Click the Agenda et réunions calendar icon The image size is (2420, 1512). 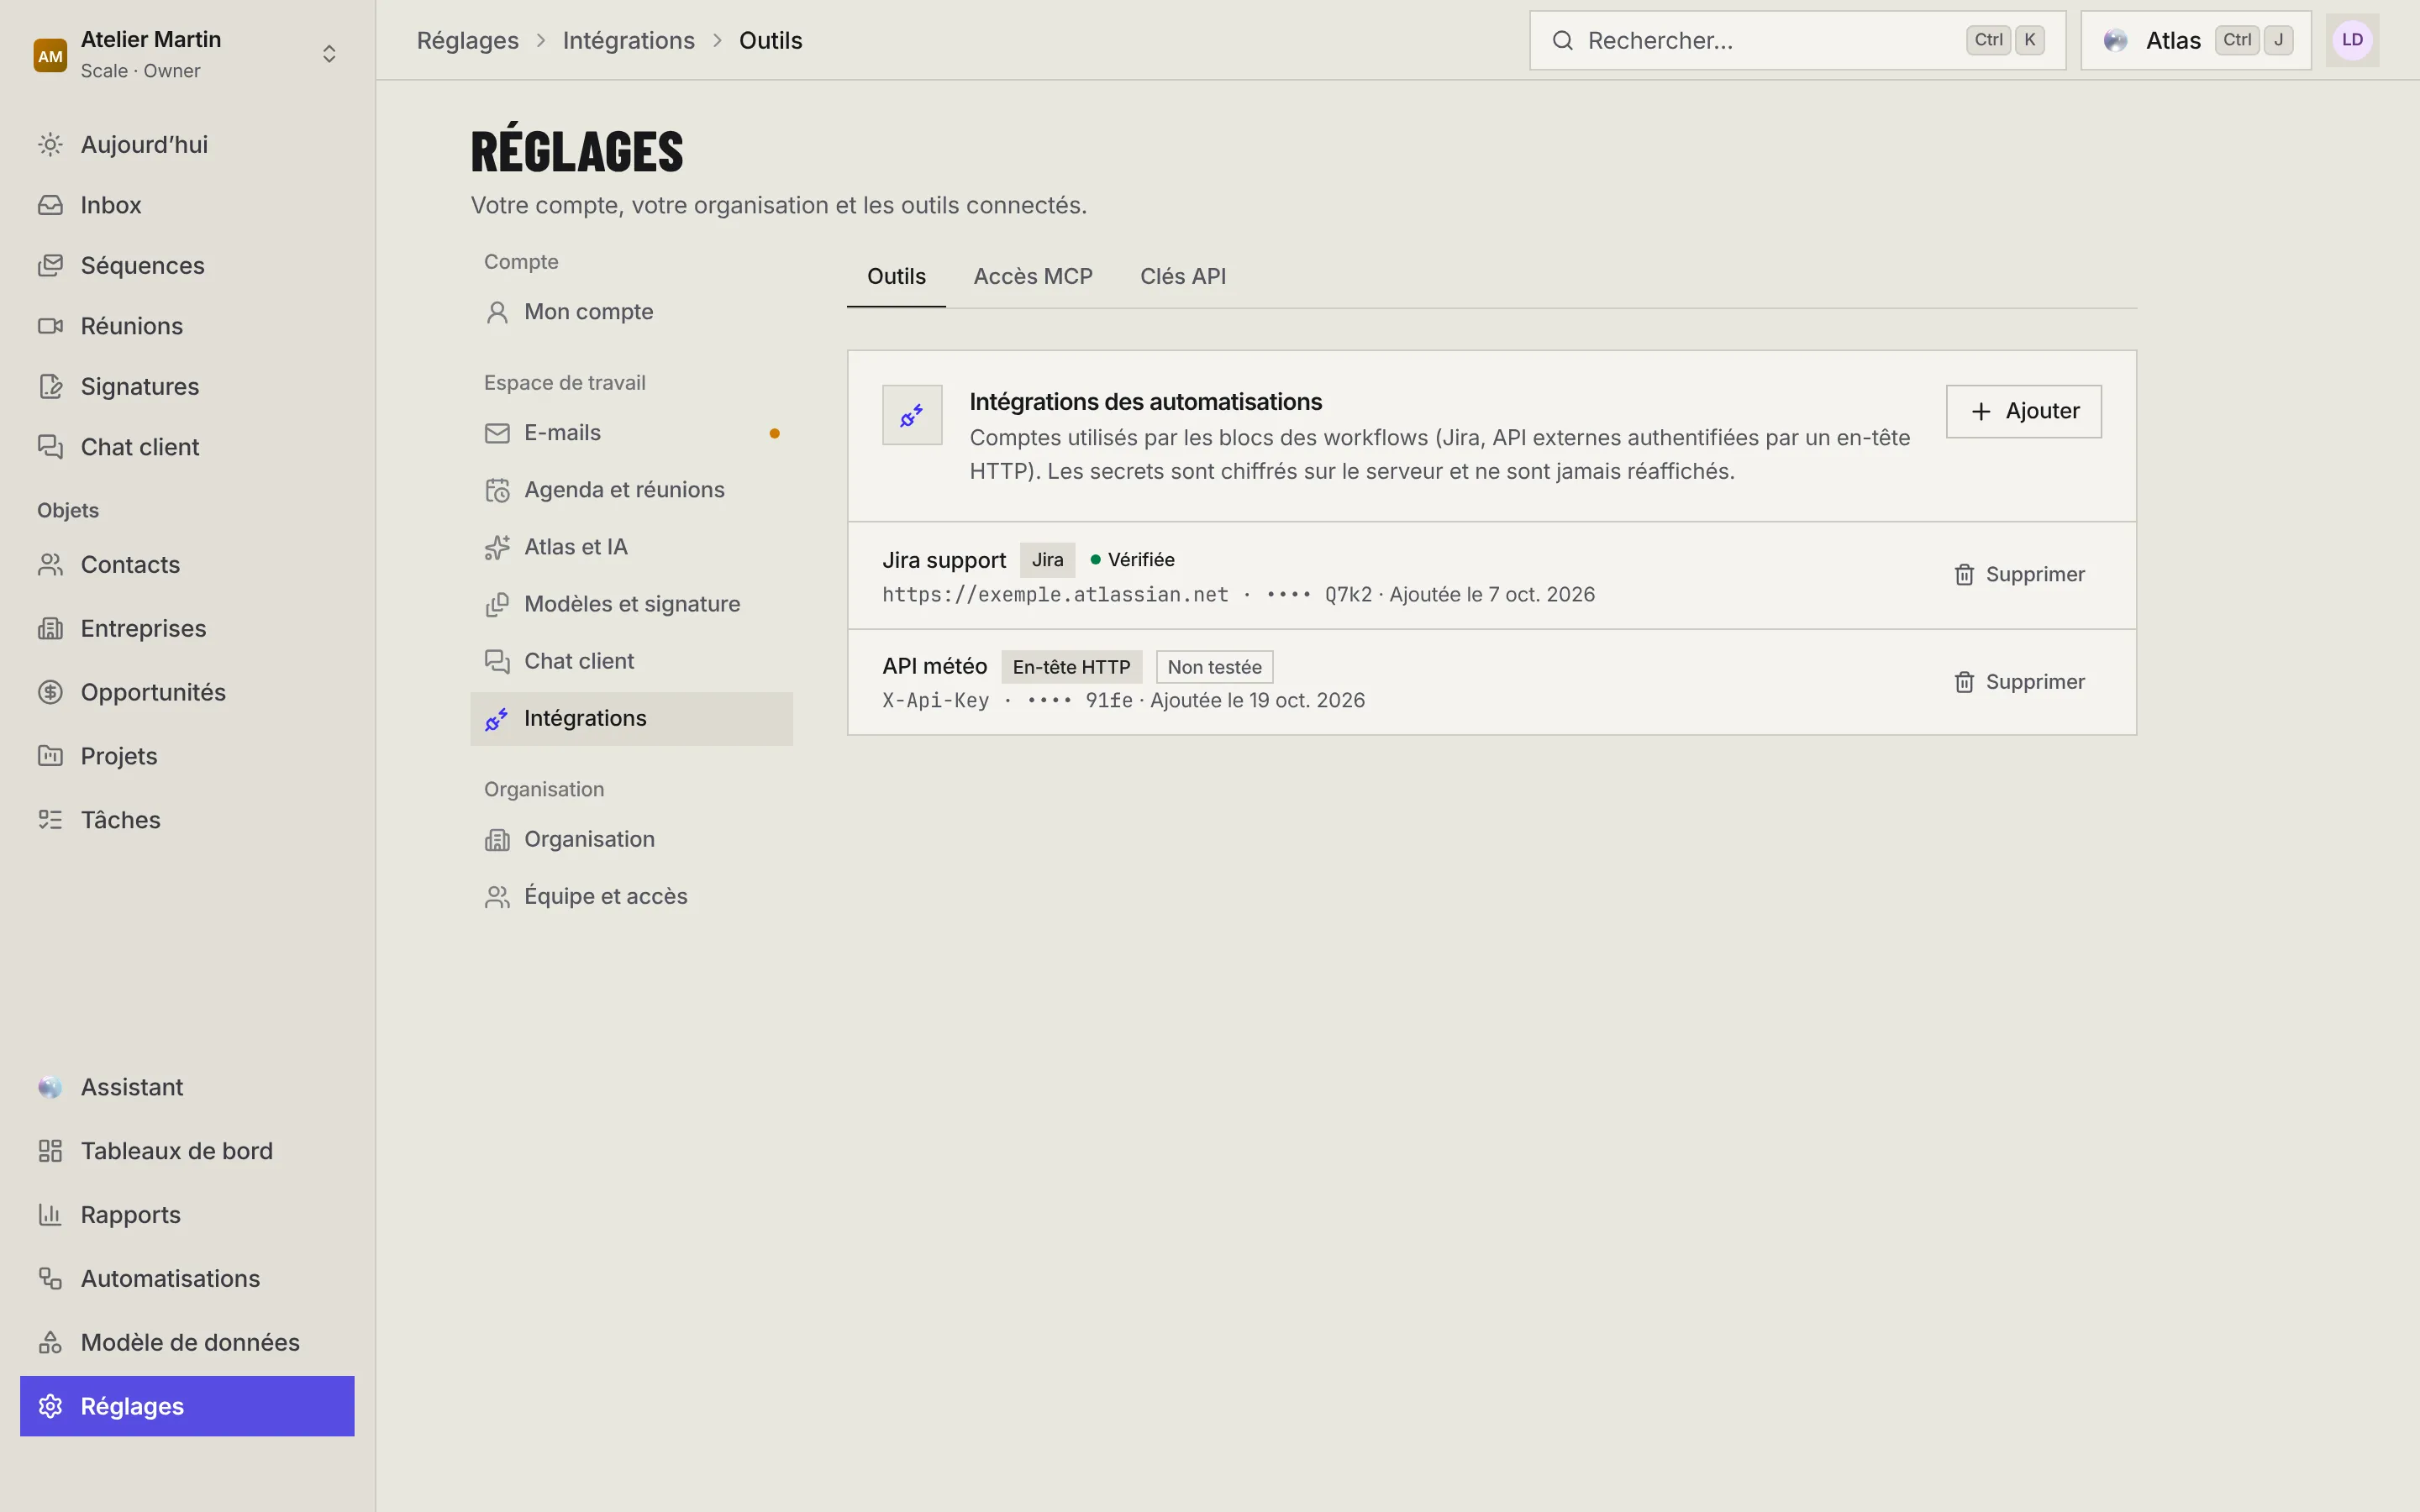point(497,490)
